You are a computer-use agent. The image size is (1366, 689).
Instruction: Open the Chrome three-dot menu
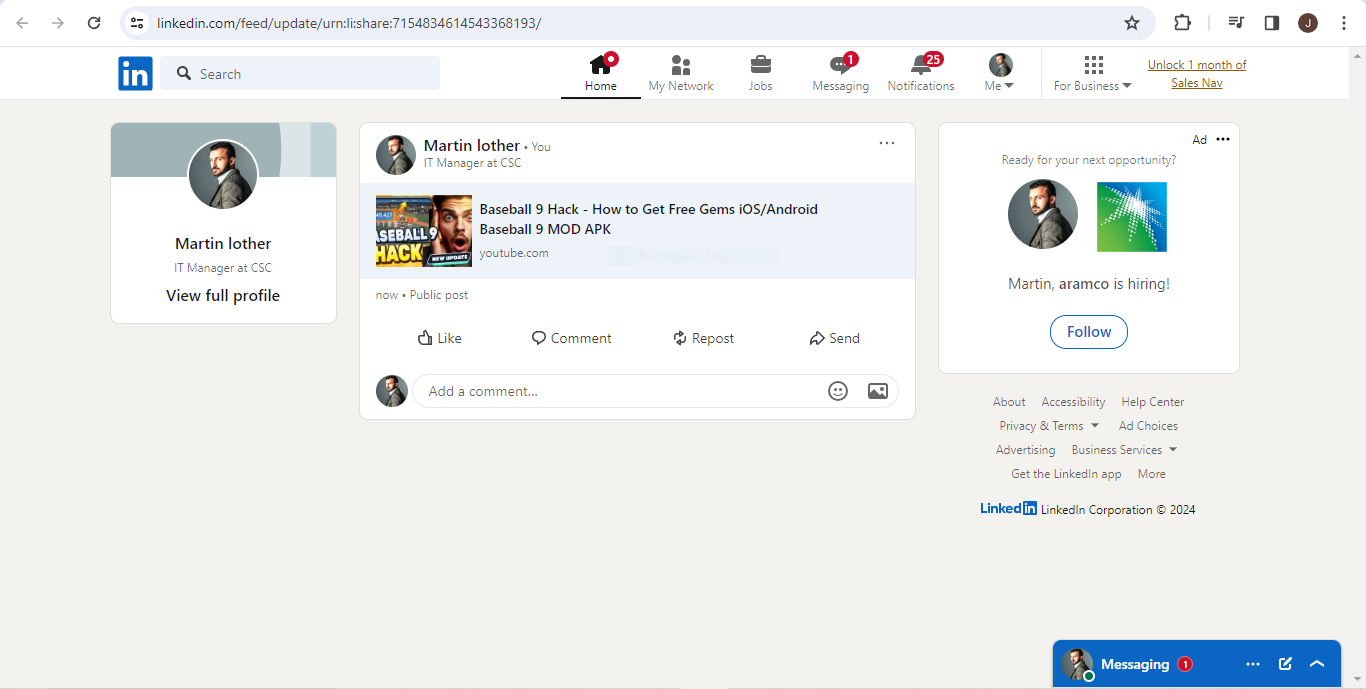[x=1344, y=23]
